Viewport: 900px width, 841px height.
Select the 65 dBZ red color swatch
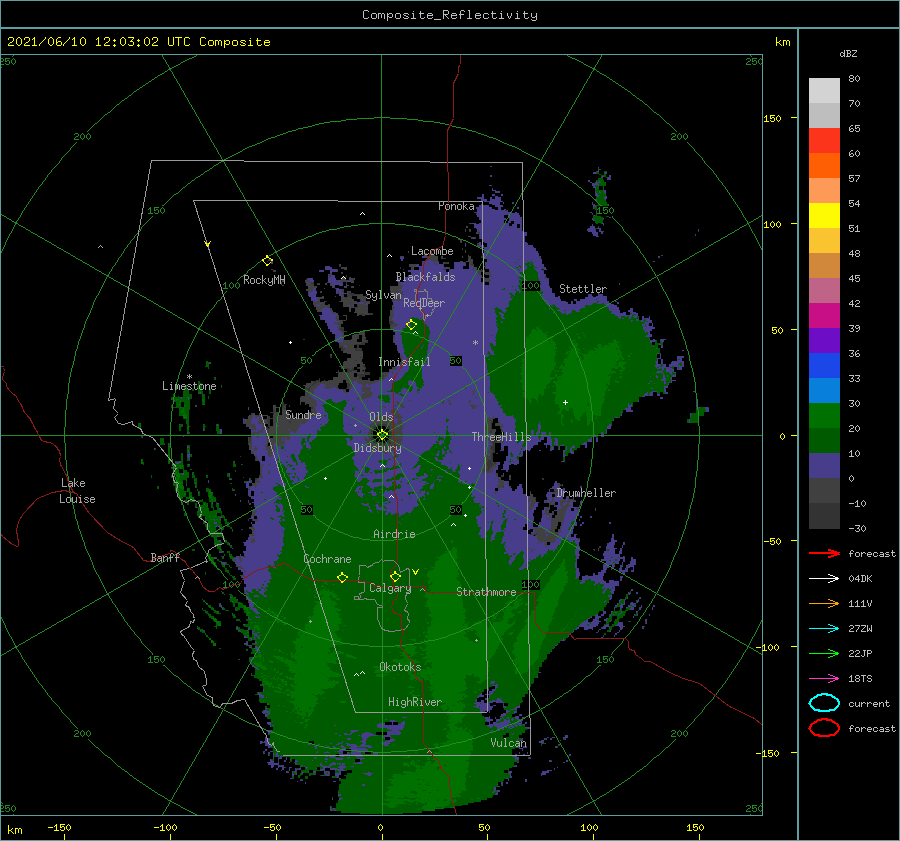point(824,141)
